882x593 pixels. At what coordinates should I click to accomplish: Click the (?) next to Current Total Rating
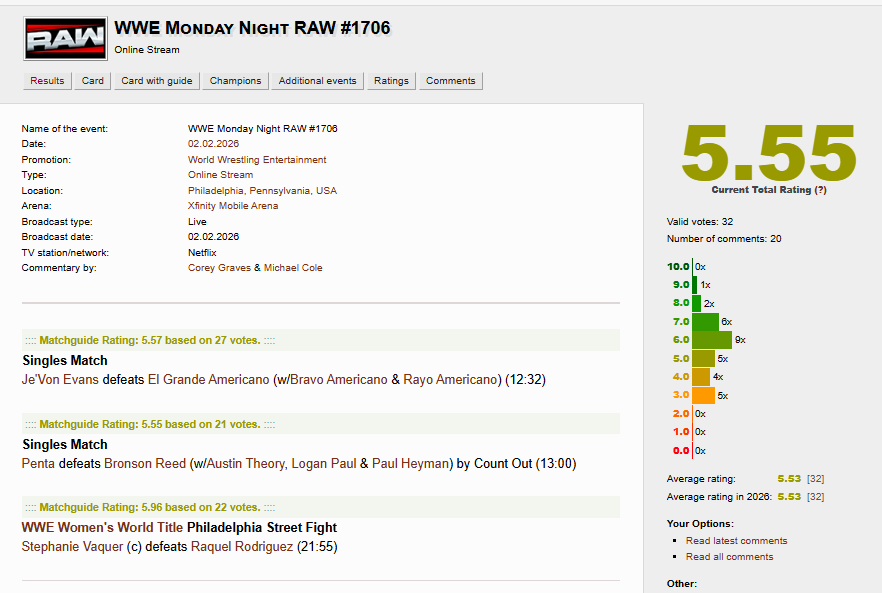[820, 190]
